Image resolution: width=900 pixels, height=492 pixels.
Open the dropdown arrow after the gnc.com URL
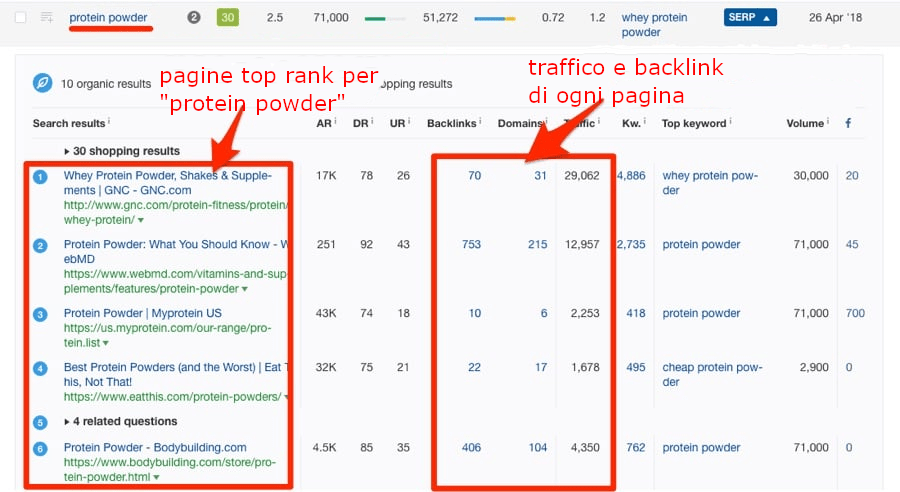click(x=141, y=220)
